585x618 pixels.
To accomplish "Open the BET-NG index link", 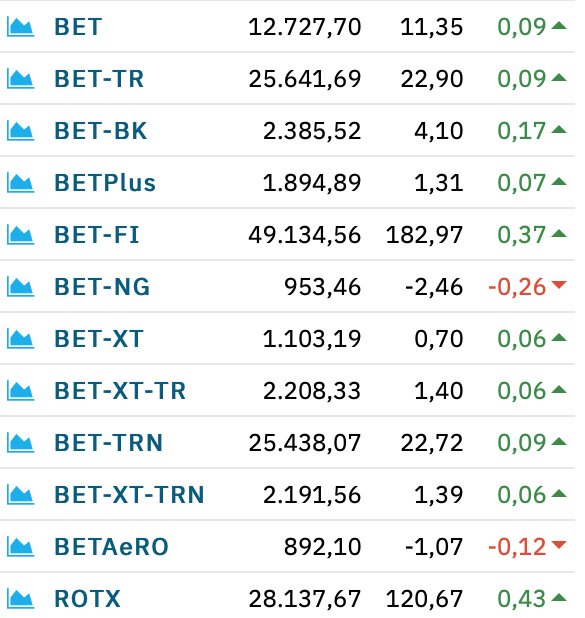I will click(102, 287).
